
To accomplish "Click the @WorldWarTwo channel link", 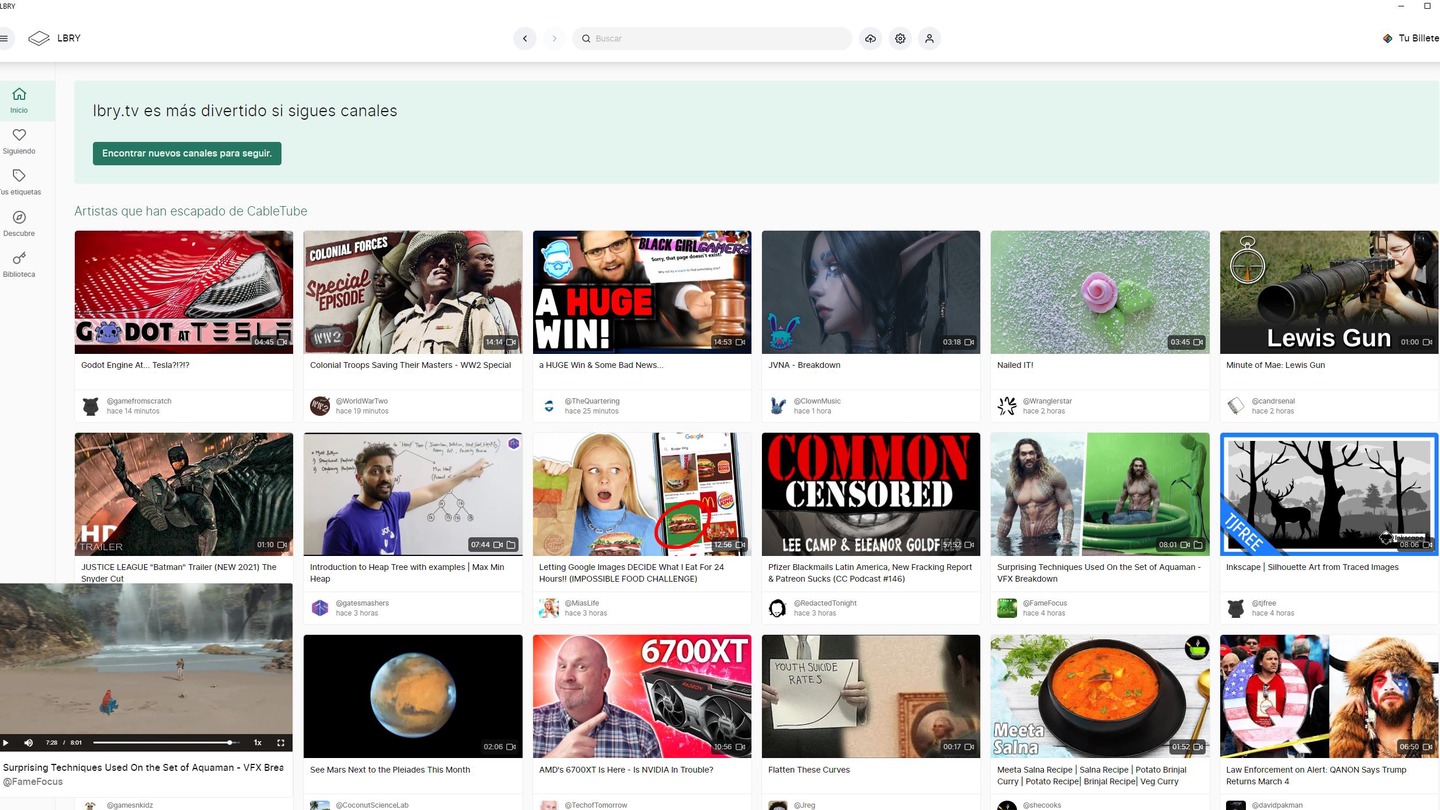I will pyautogui.click(x=362, y=401).
